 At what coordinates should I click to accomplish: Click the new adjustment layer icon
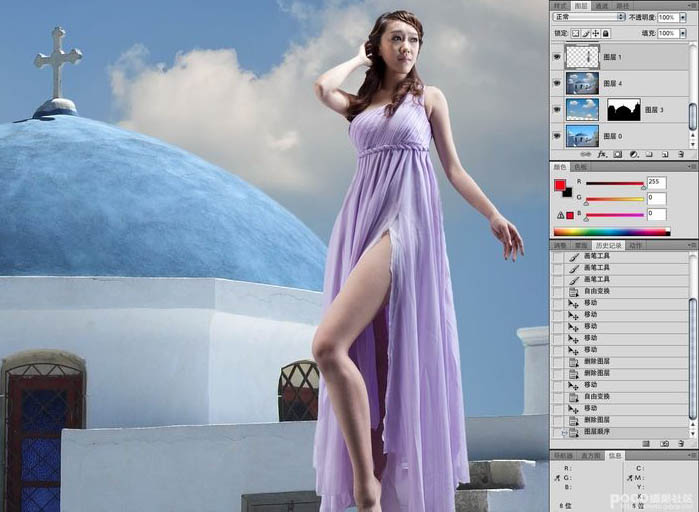(x=633, y=155)
